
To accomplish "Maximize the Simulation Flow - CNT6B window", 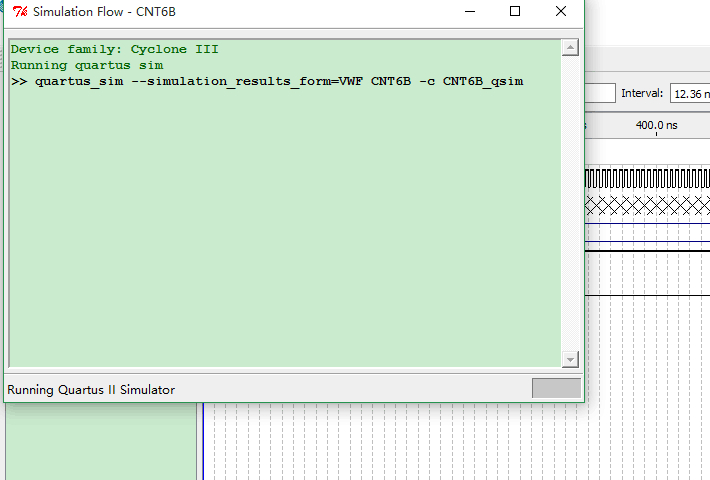I will pyautogui.click(x=515, y=11).
